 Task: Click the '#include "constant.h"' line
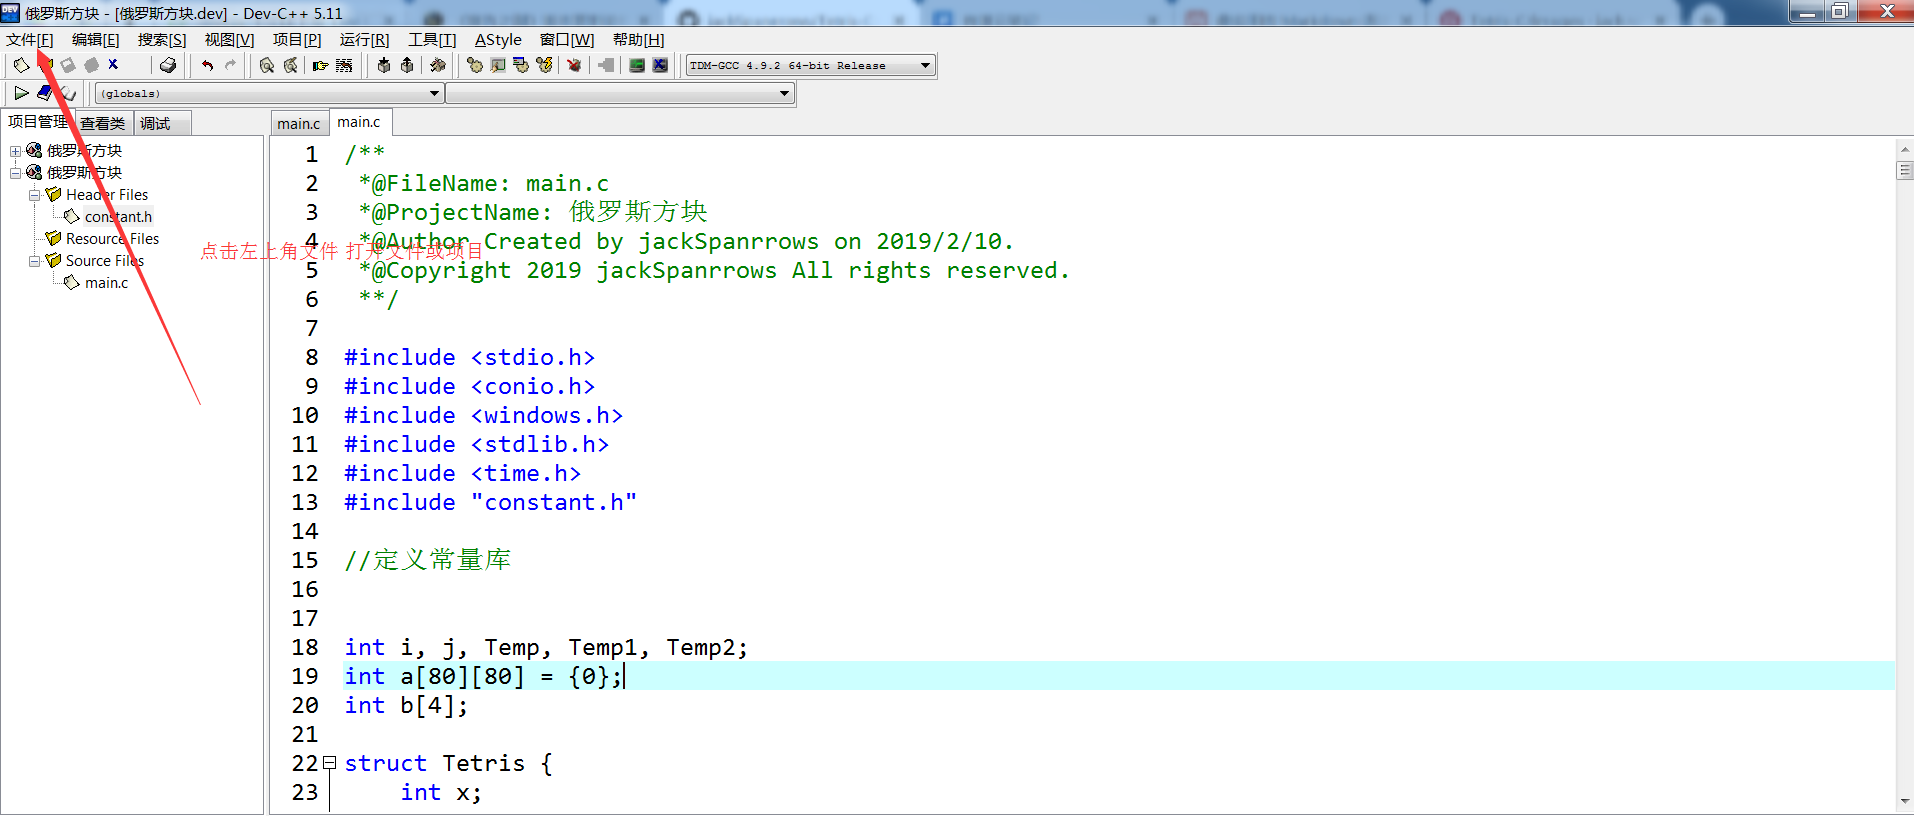click(490, 503)
